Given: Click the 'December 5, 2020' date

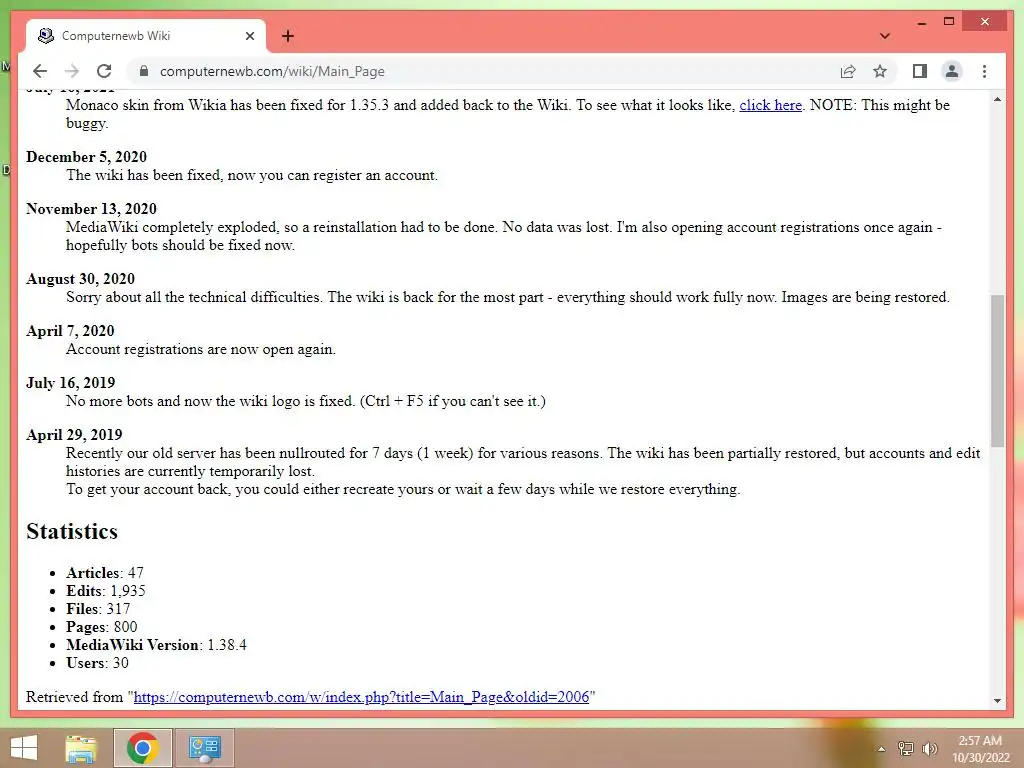Looking at the screenshot, I should (86, 157).
